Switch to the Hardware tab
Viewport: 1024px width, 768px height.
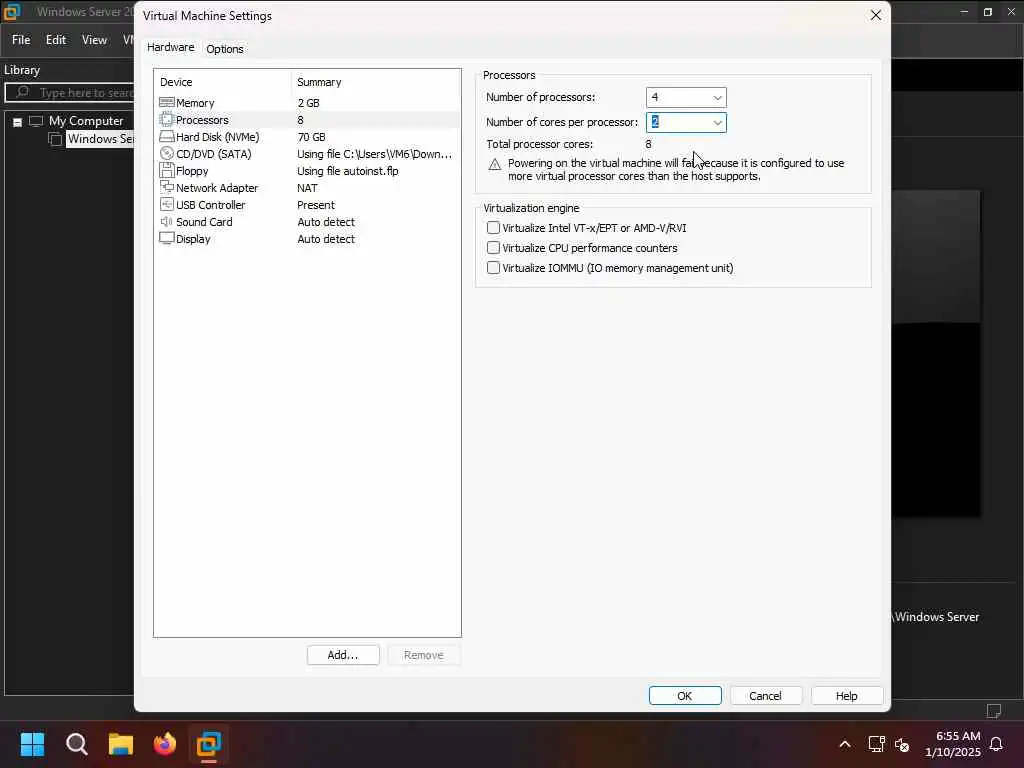170,48
